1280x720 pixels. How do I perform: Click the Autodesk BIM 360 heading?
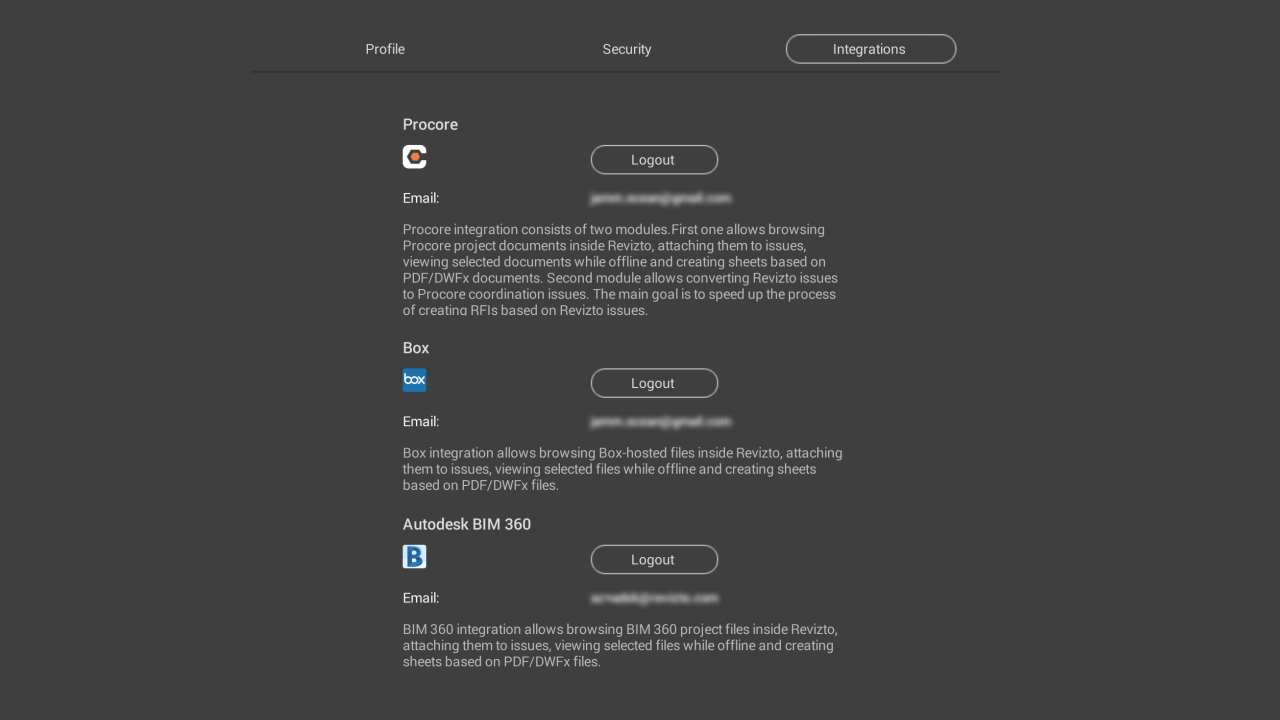467,524
